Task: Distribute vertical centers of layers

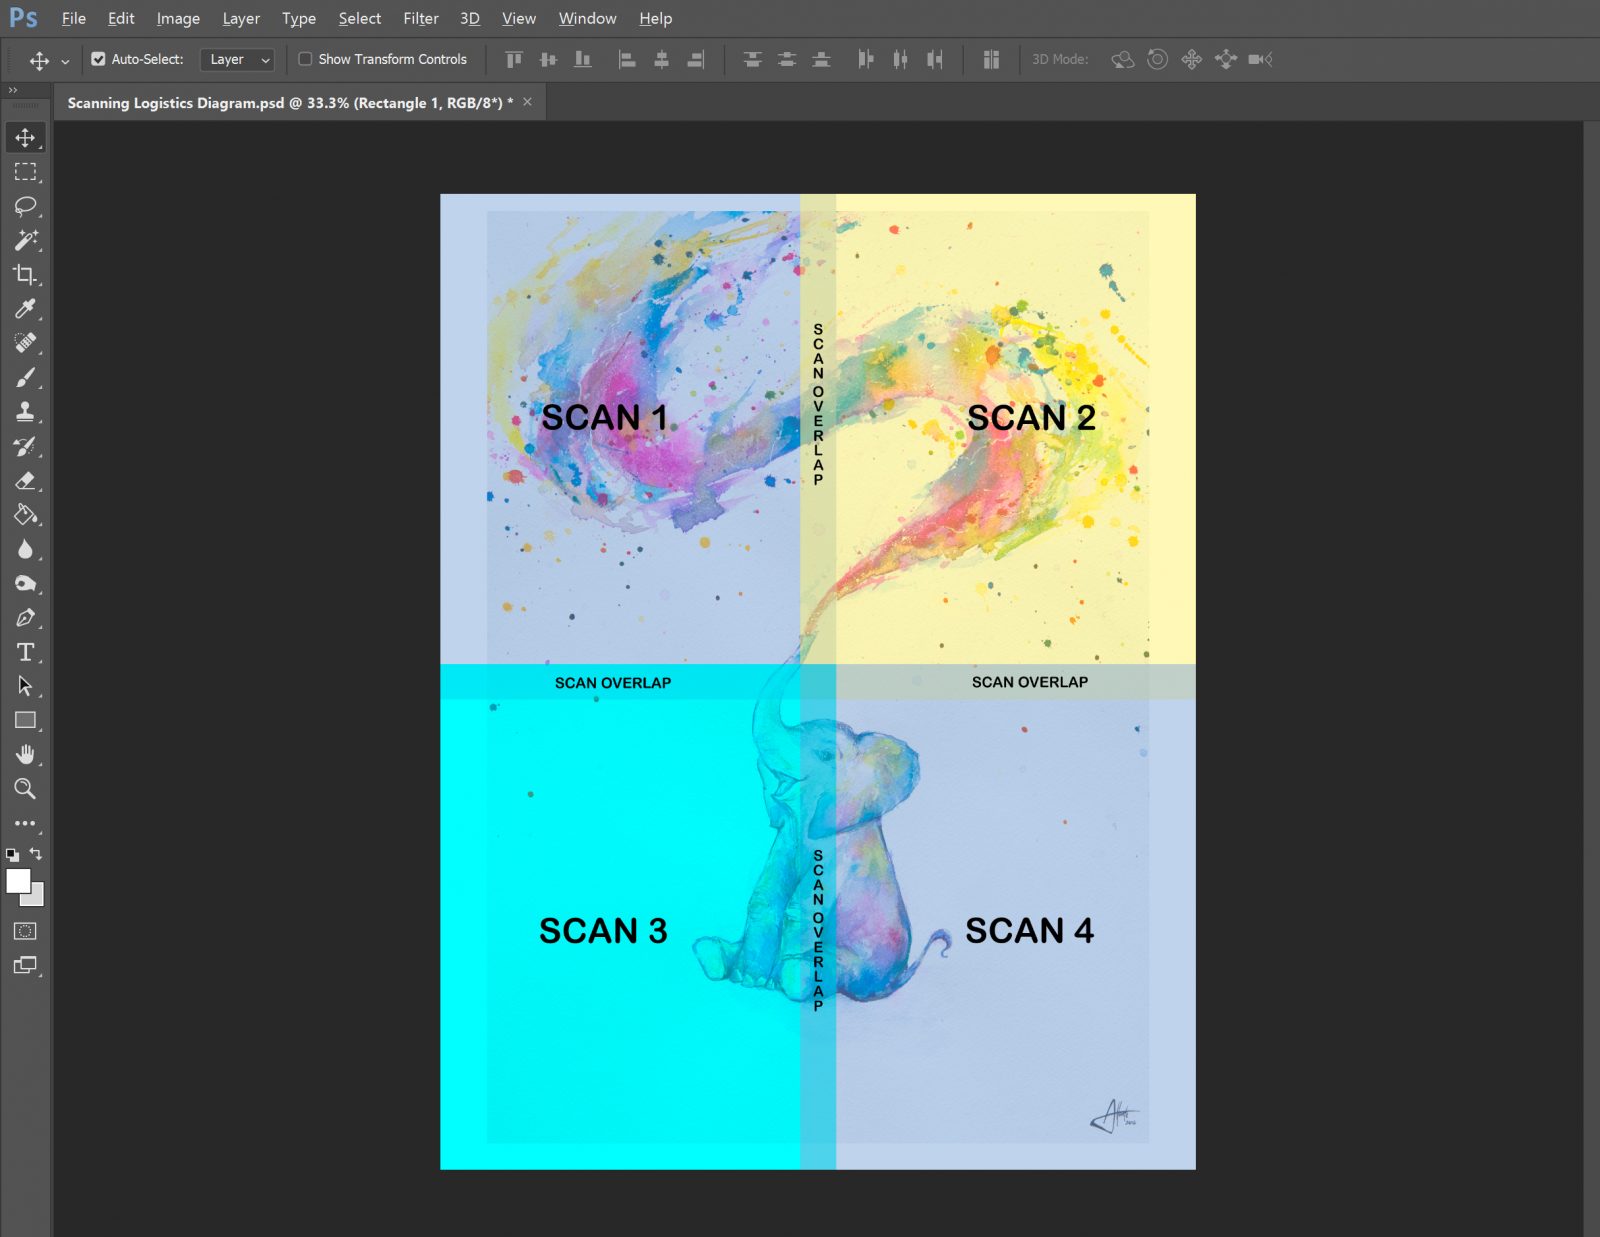Action: click(787, 59)
